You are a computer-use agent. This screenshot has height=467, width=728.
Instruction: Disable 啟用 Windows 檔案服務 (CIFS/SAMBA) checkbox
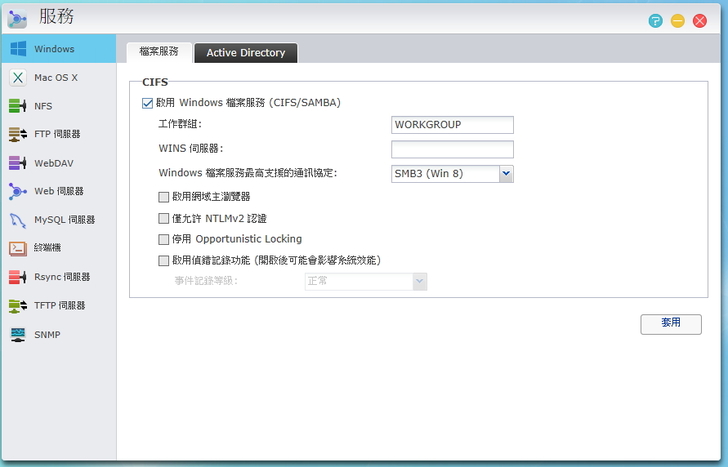coord(147,103)
